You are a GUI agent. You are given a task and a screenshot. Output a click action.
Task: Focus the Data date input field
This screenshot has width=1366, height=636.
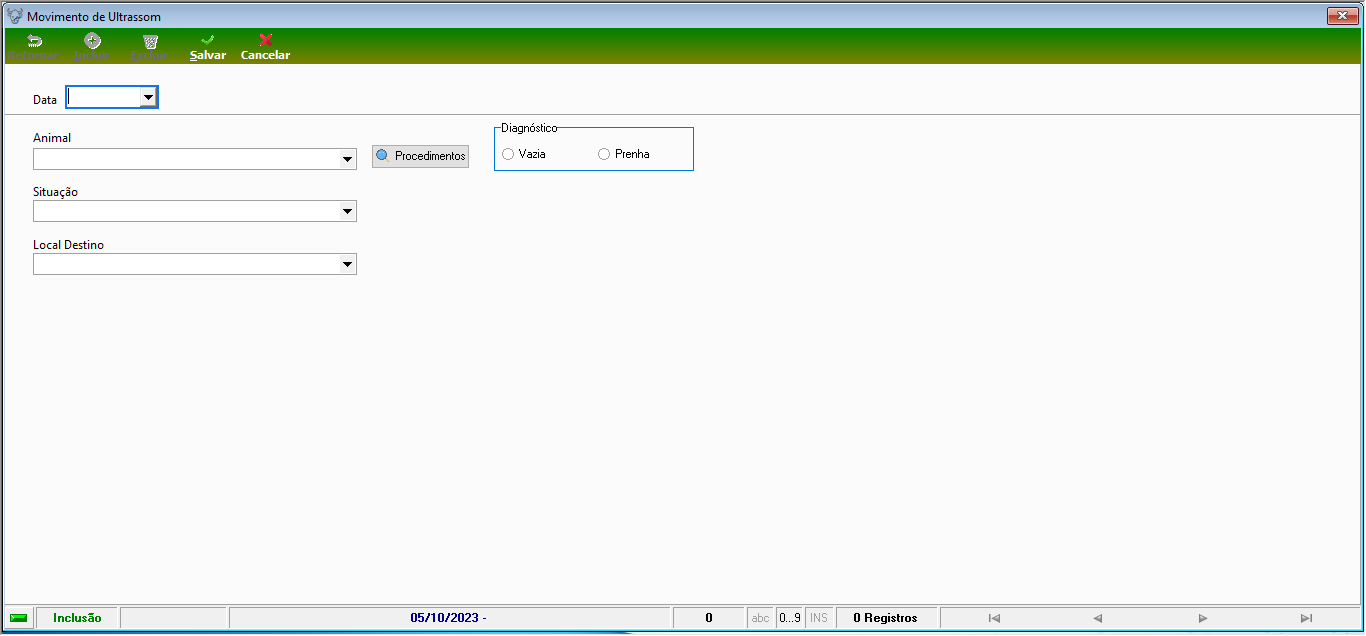click(x=103, y=97)
